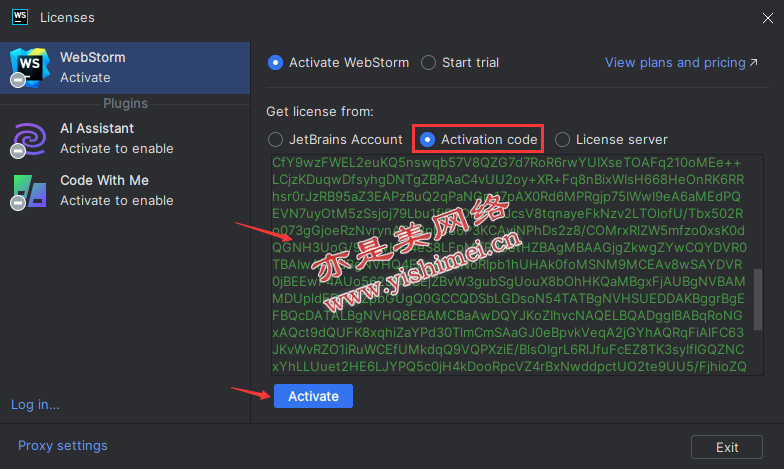784x469 pixels.
Task: Click the Code With Me plugin icon
Action: [x=30, y=192]
